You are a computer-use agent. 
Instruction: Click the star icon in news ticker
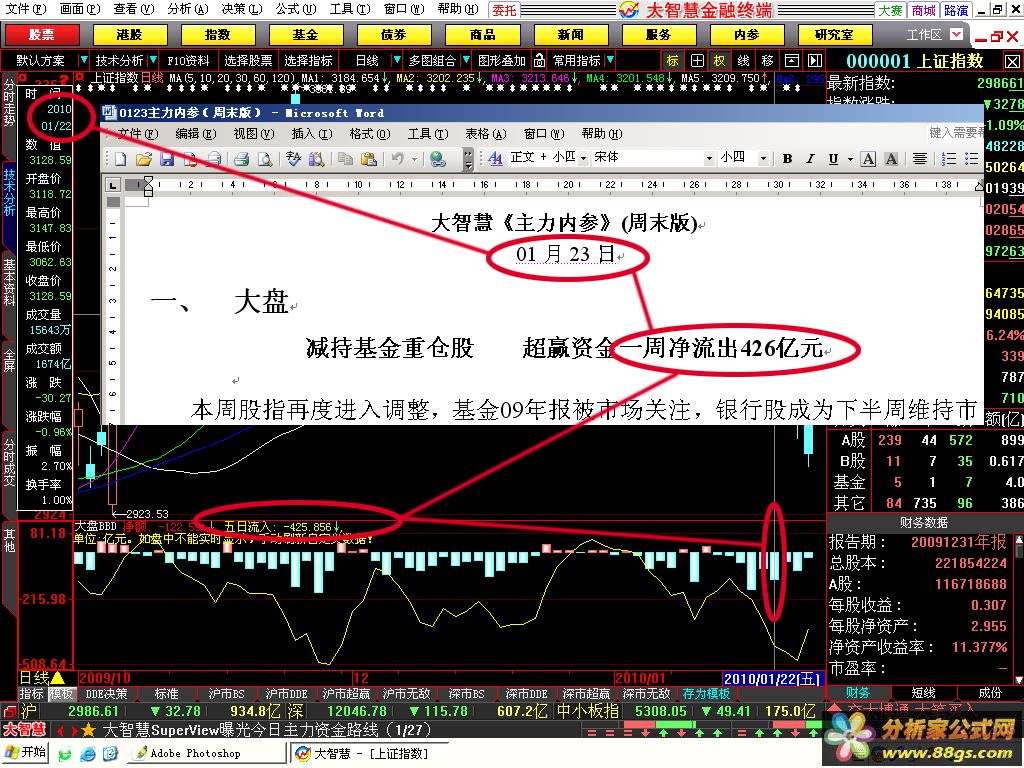[88, 729]
